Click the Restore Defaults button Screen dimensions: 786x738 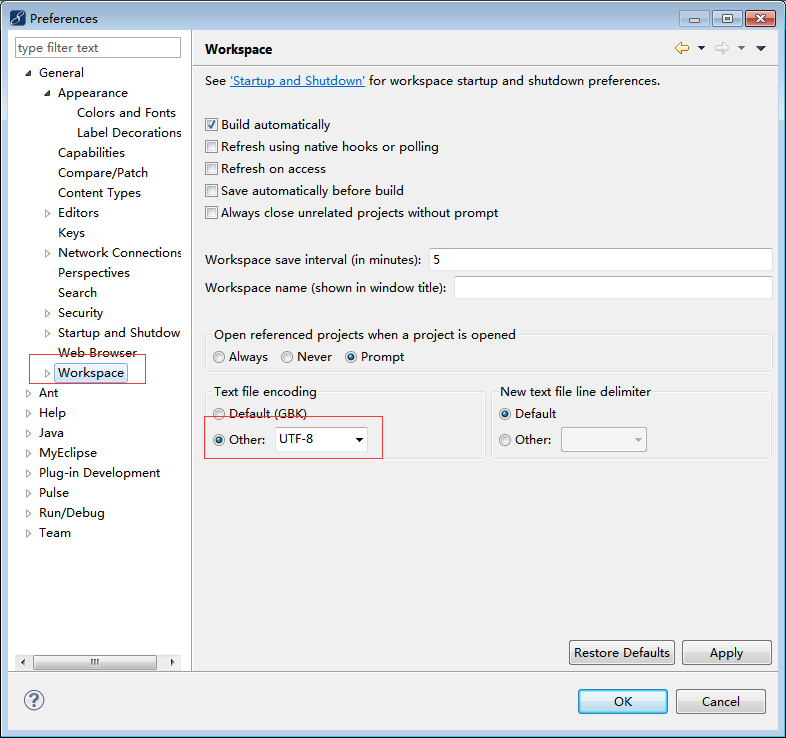[622, 653]
